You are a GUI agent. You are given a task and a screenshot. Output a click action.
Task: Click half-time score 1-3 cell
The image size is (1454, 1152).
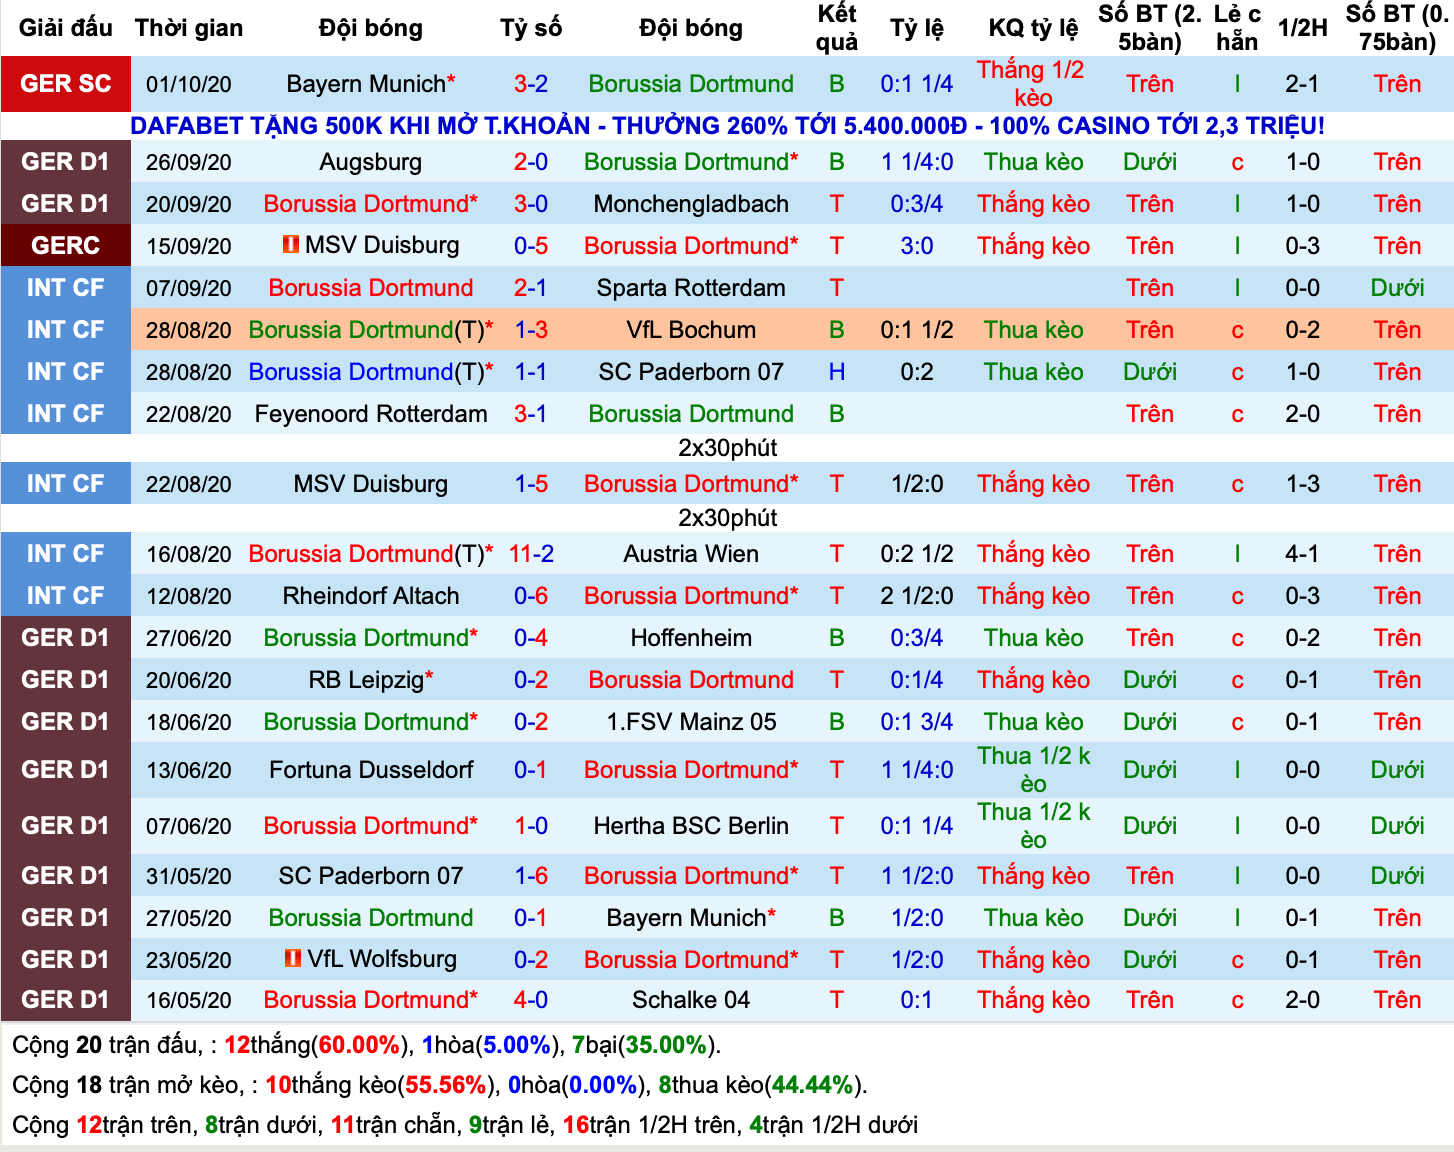click(x=1302, y=484)
